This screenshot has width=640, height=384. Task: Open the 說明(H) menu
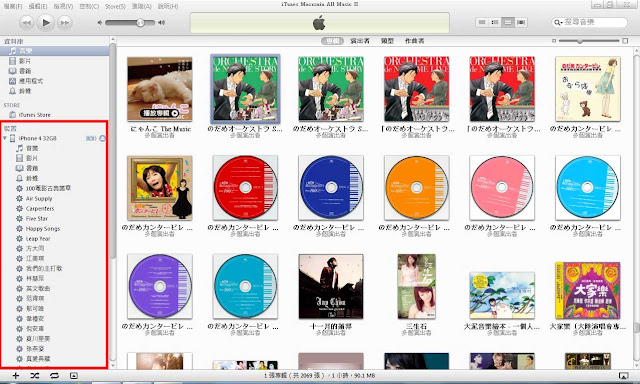point(168,7)
